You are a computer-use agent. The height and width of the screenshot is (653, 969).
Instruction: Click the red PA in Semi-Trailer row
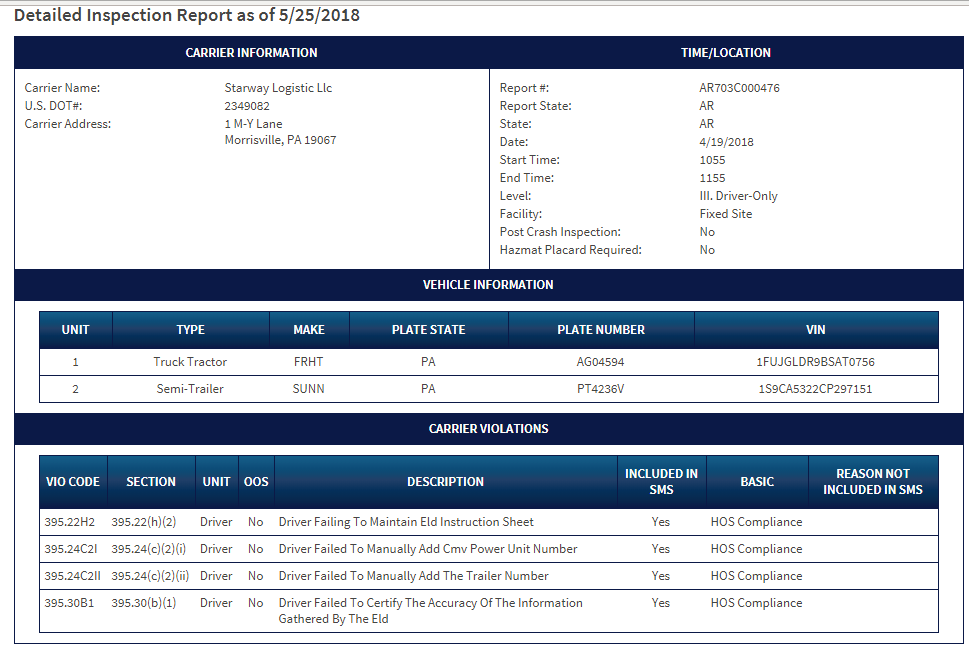(428, 389)
